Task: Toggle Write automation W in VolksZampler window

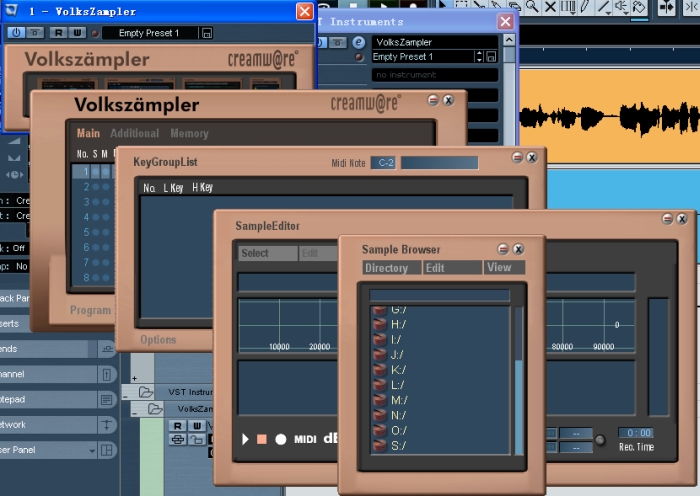Action: (77, 33)
